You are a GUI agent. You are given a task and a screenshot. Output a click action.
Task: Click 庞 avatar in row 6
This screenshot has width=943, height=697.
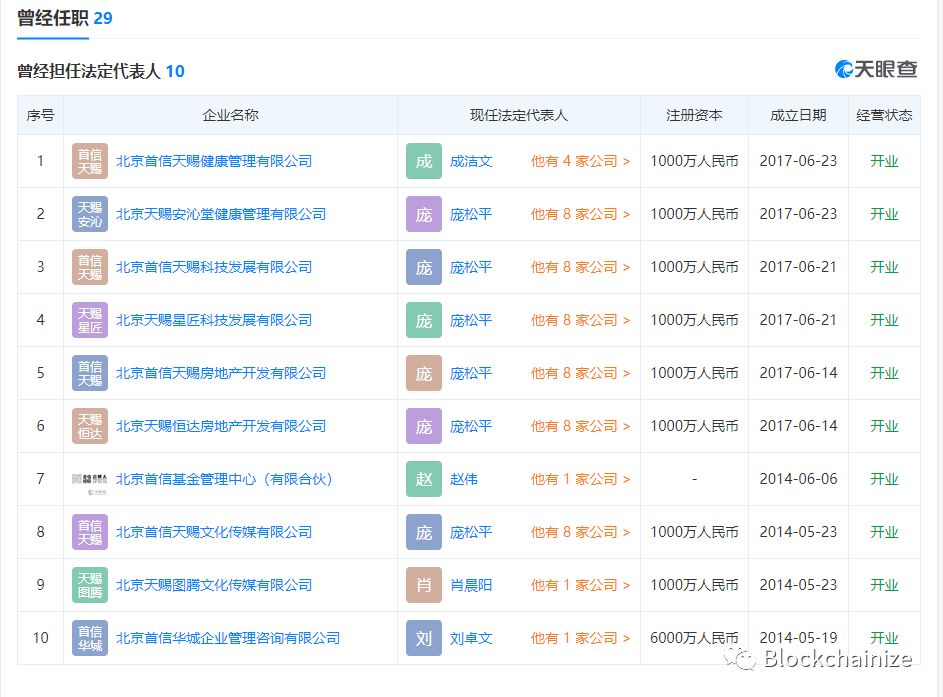[x=424, y=426]
